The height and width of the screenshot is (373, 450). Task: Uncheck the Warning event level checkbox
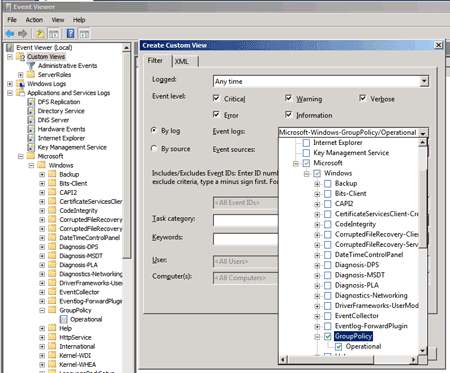pyautogui.click(x=288, y=98)
